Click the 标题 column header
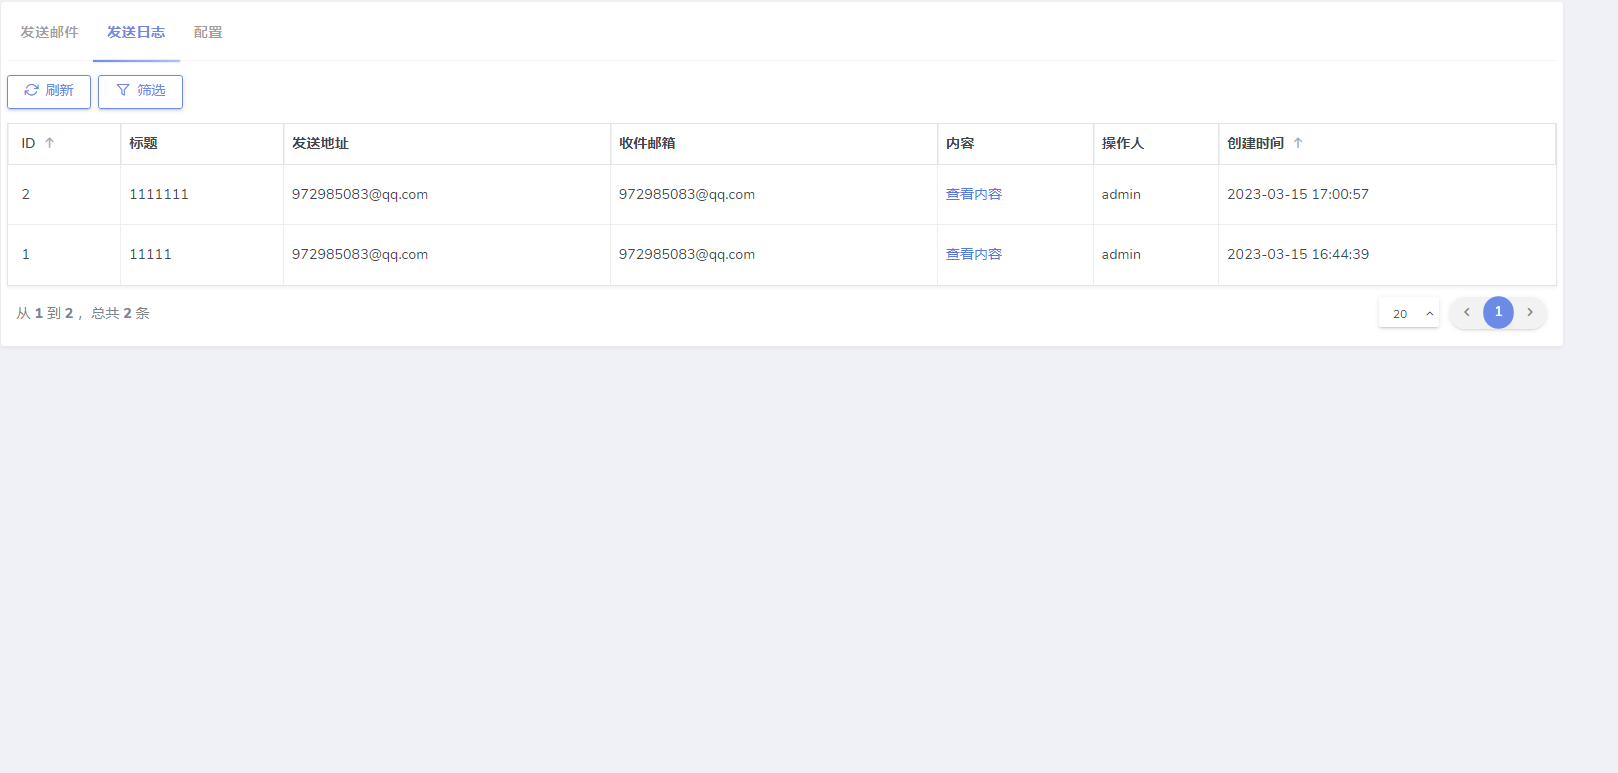 click(143, 143)
